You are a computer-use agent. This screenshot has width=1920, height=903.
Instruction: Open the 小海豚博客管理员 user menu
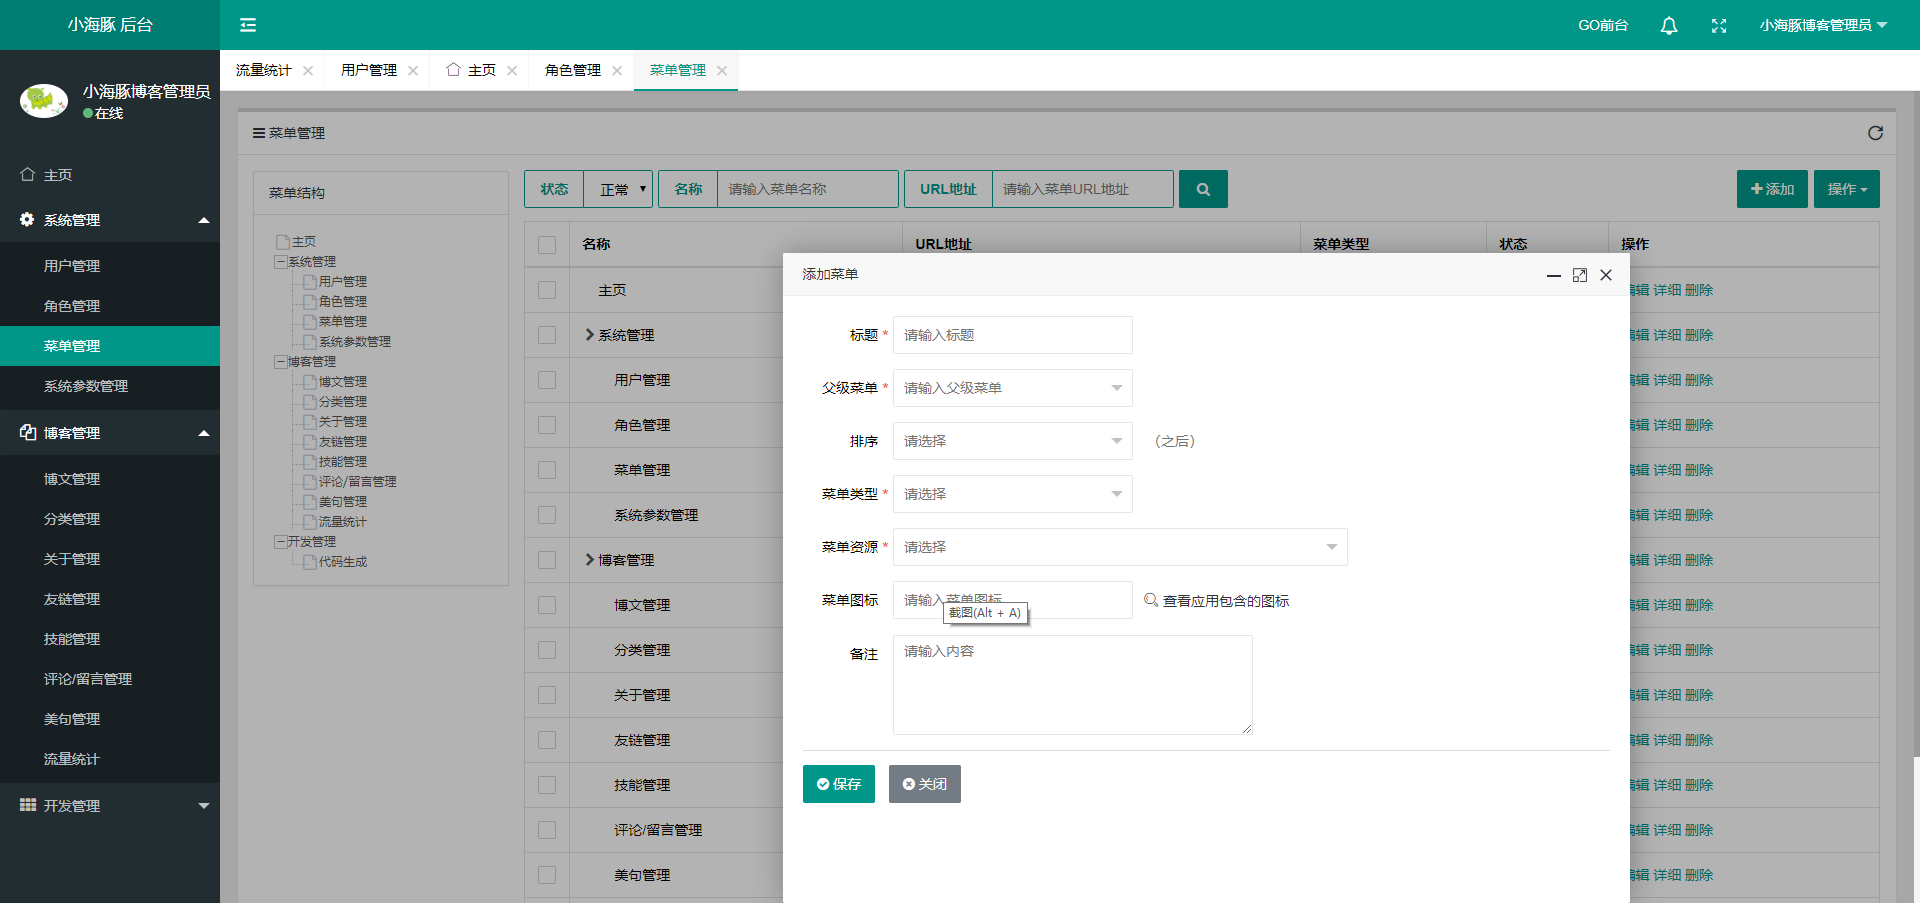(x=1823, y=25)
